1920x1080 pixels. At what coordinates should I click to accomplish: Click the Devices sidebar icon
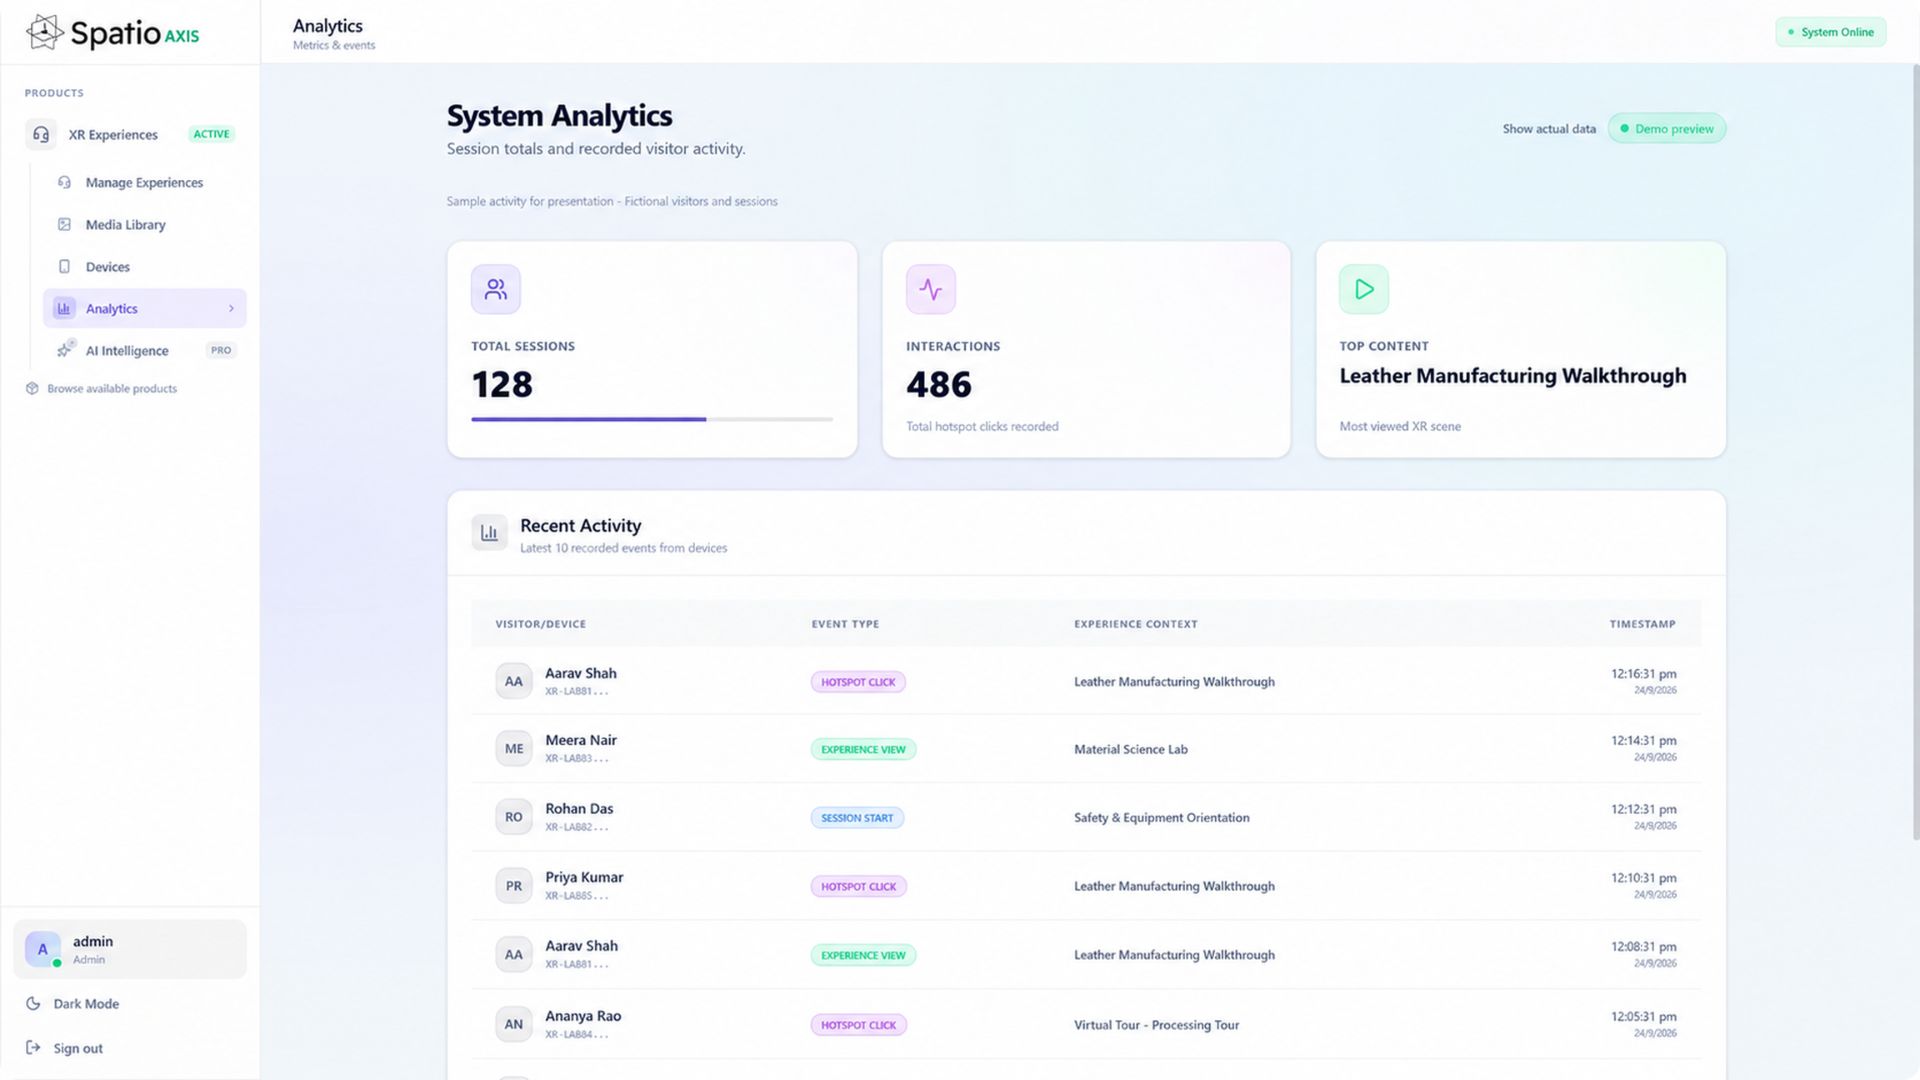(64, 266)
